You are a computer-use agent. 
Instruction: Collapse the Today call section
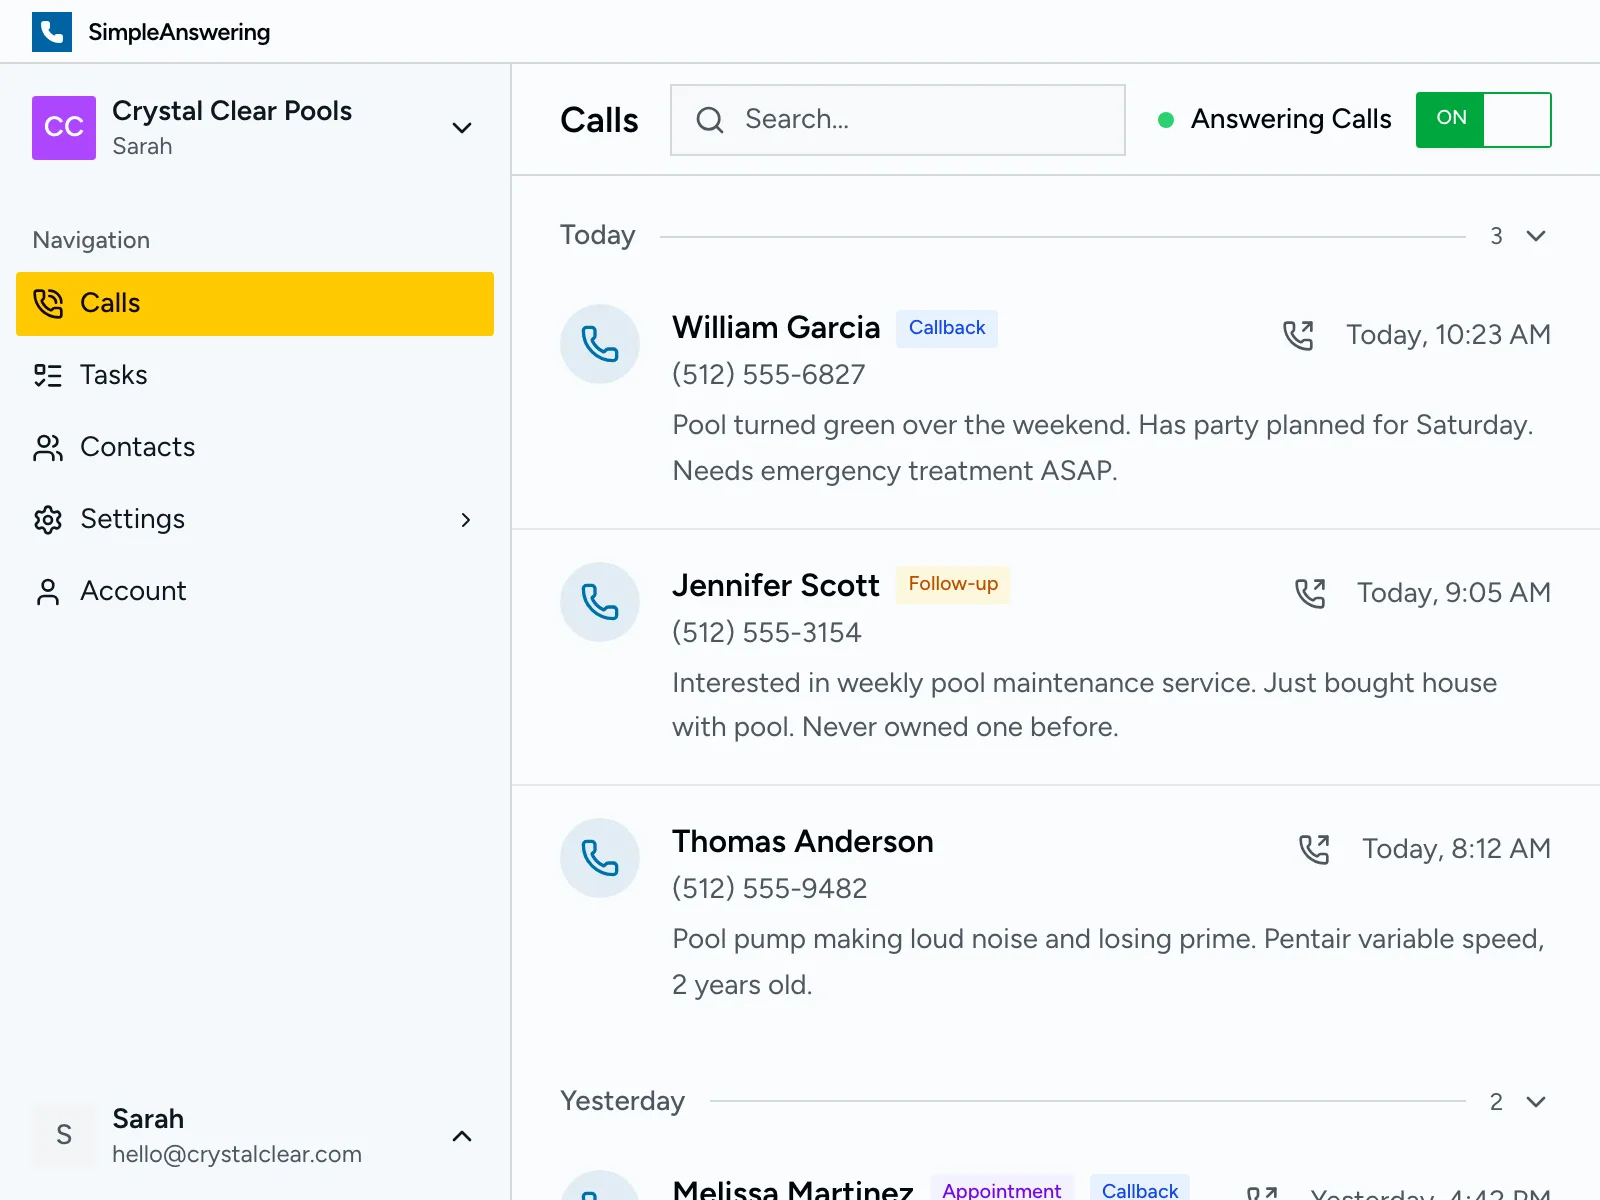click(1535, 236)
